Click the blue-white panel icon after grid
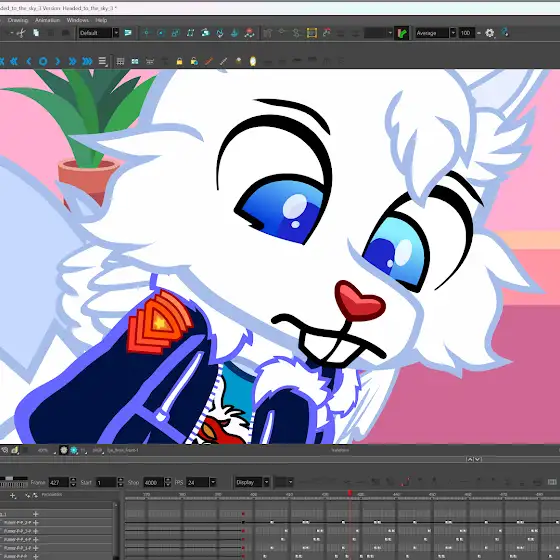The image size is (560, 560). 135,61
